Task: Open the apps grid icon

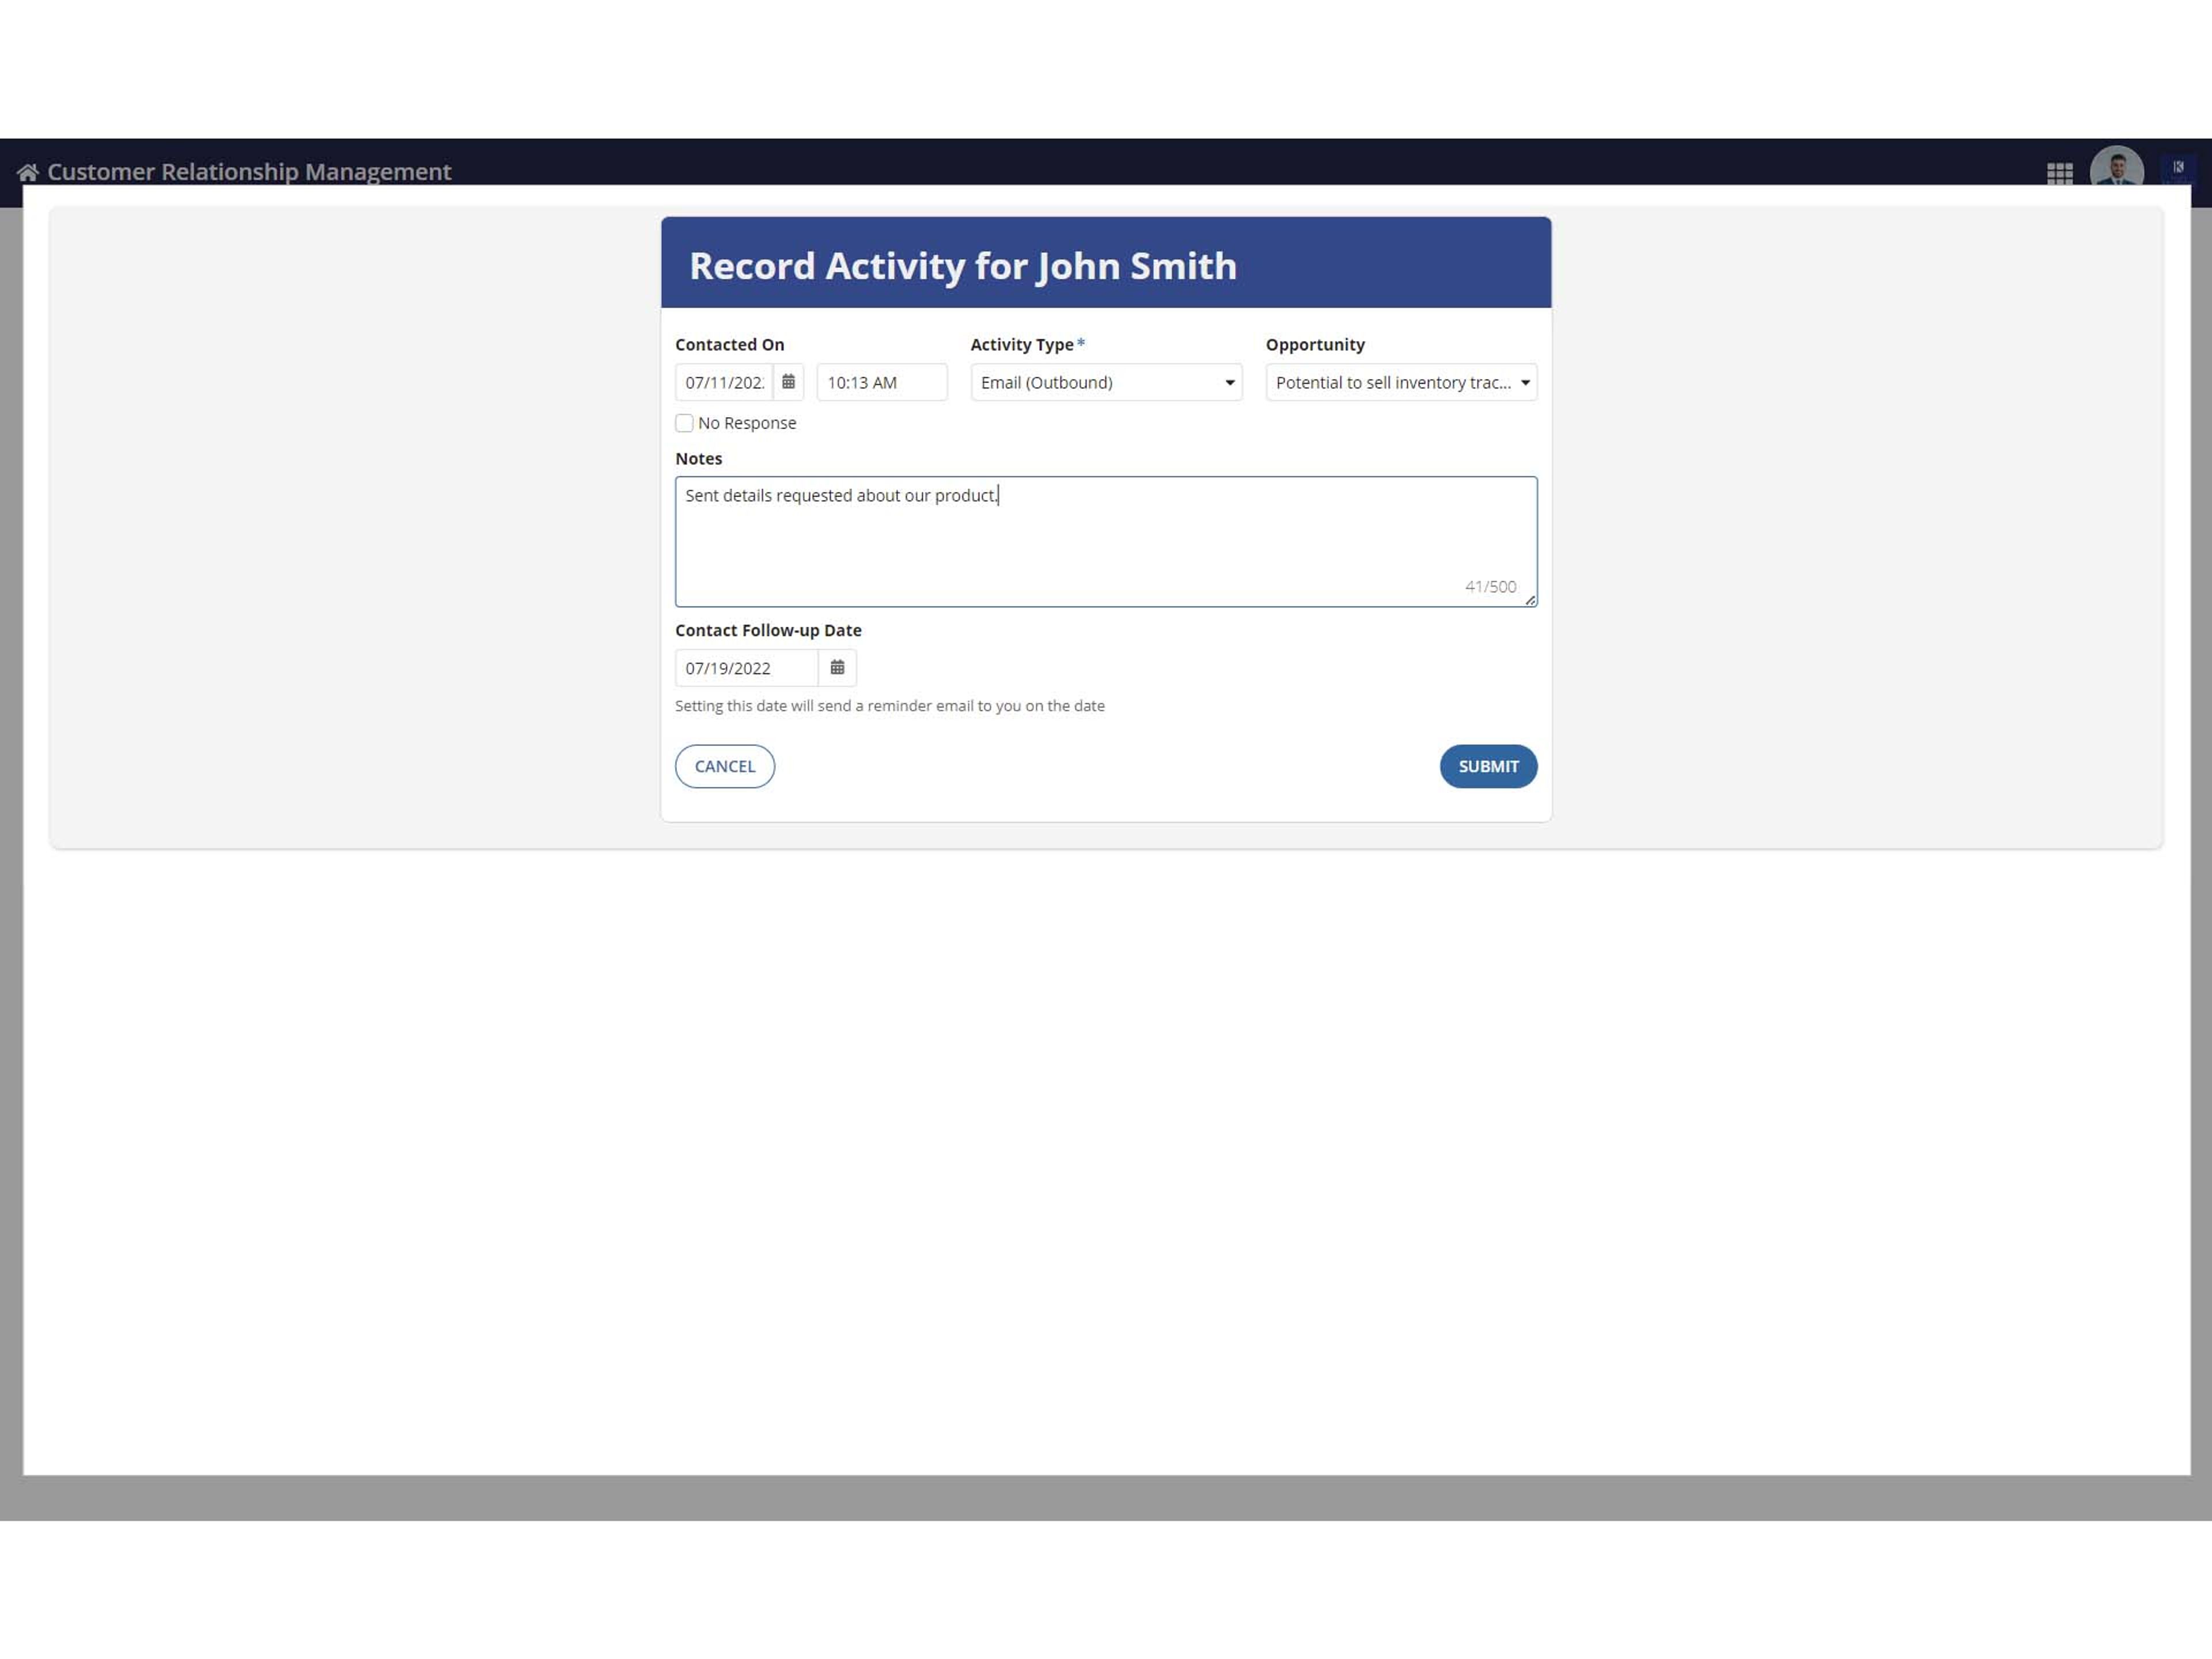Action: (2059, 173)
